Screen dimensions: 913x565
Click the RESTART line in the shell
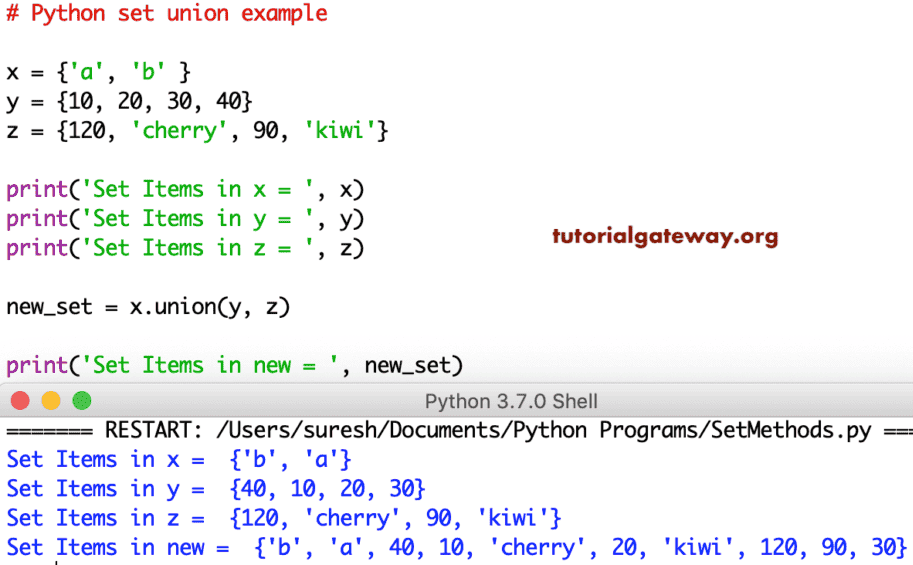(459, 430)
